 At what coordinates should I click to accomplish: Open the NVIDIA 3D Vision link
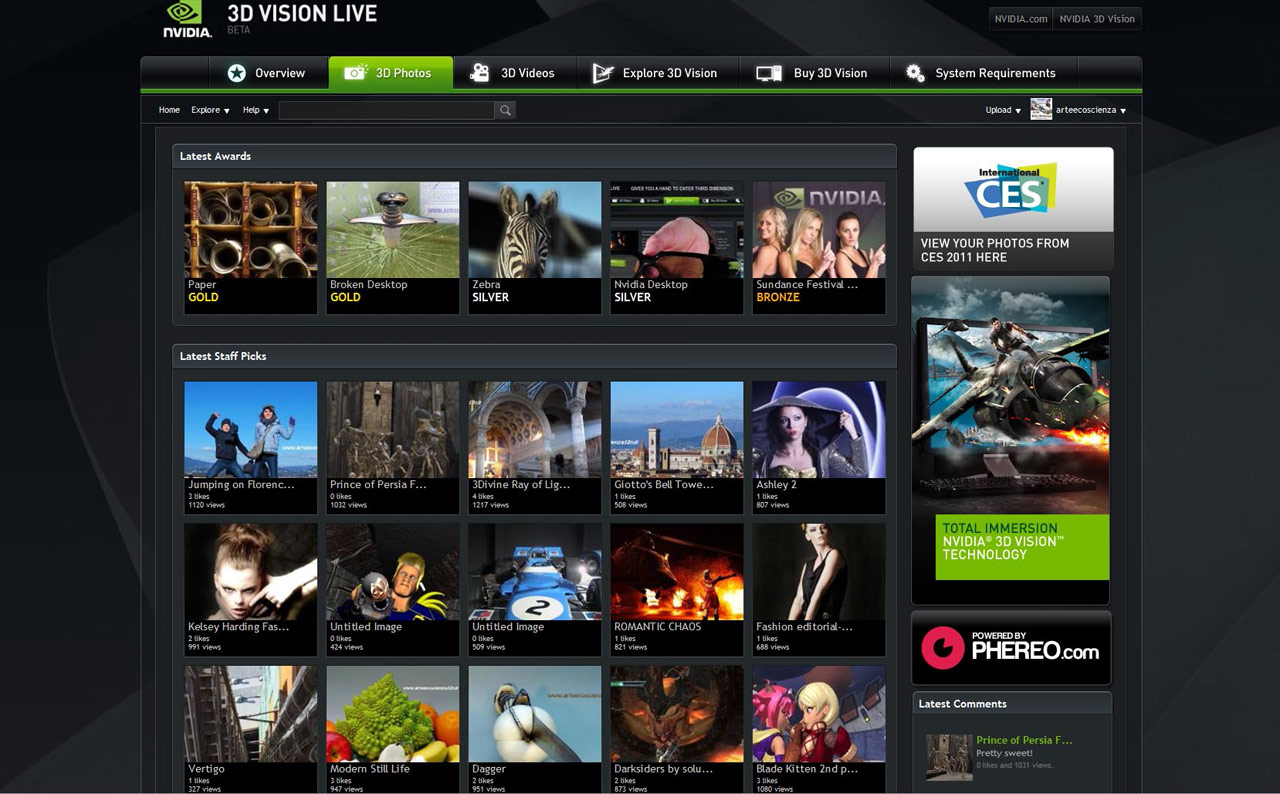pos(1097,18)
